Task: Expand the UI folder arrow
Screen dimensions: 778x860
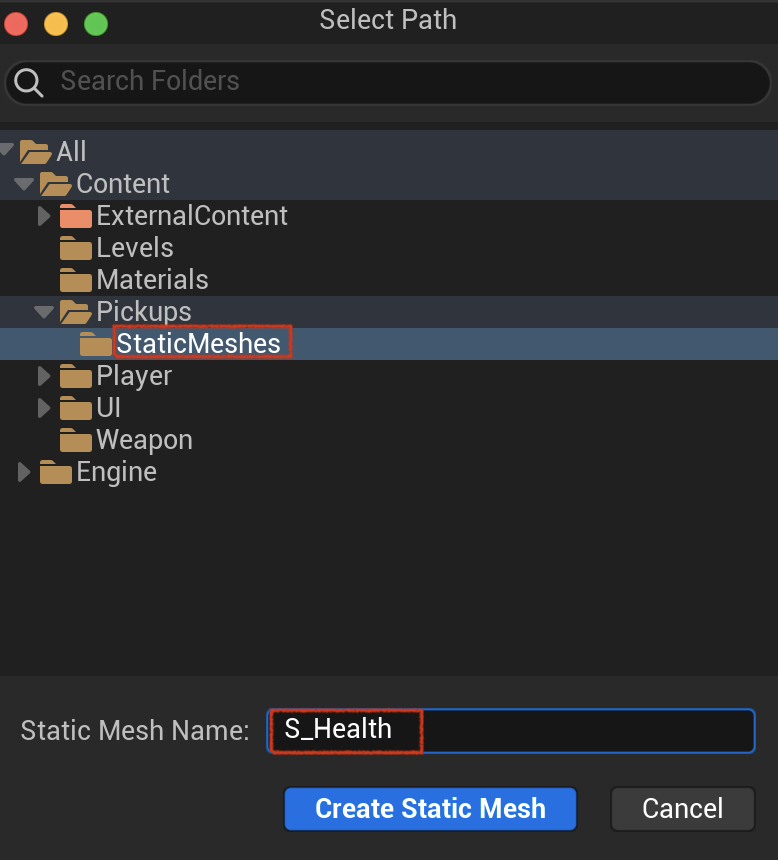Action: coord(44,408)
